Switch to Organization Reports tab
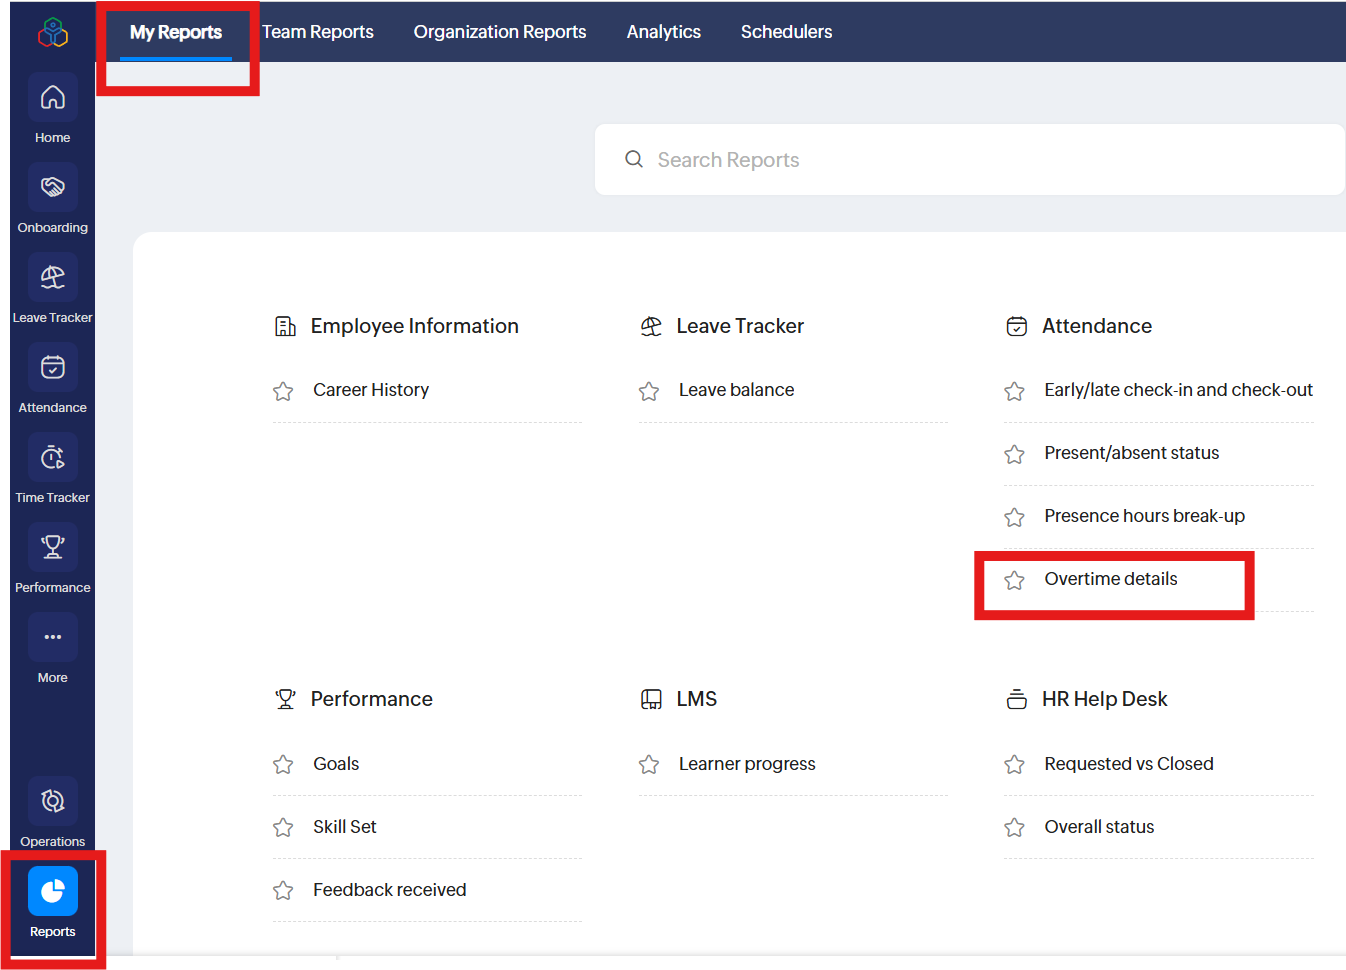Viewport: 1346px width, 970px height. coord(500,32)
